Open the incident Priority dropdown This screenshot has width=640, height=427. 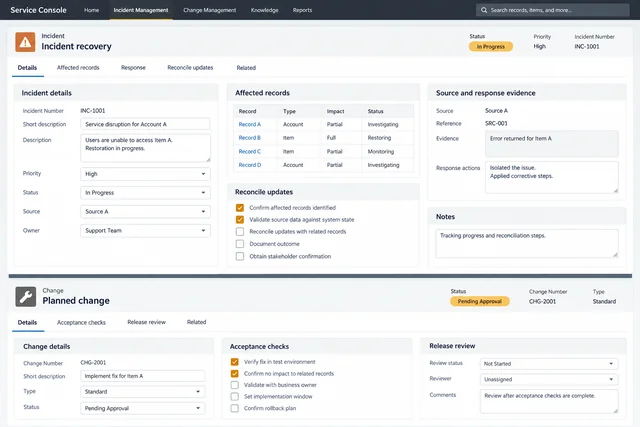(x=145, y=174)
